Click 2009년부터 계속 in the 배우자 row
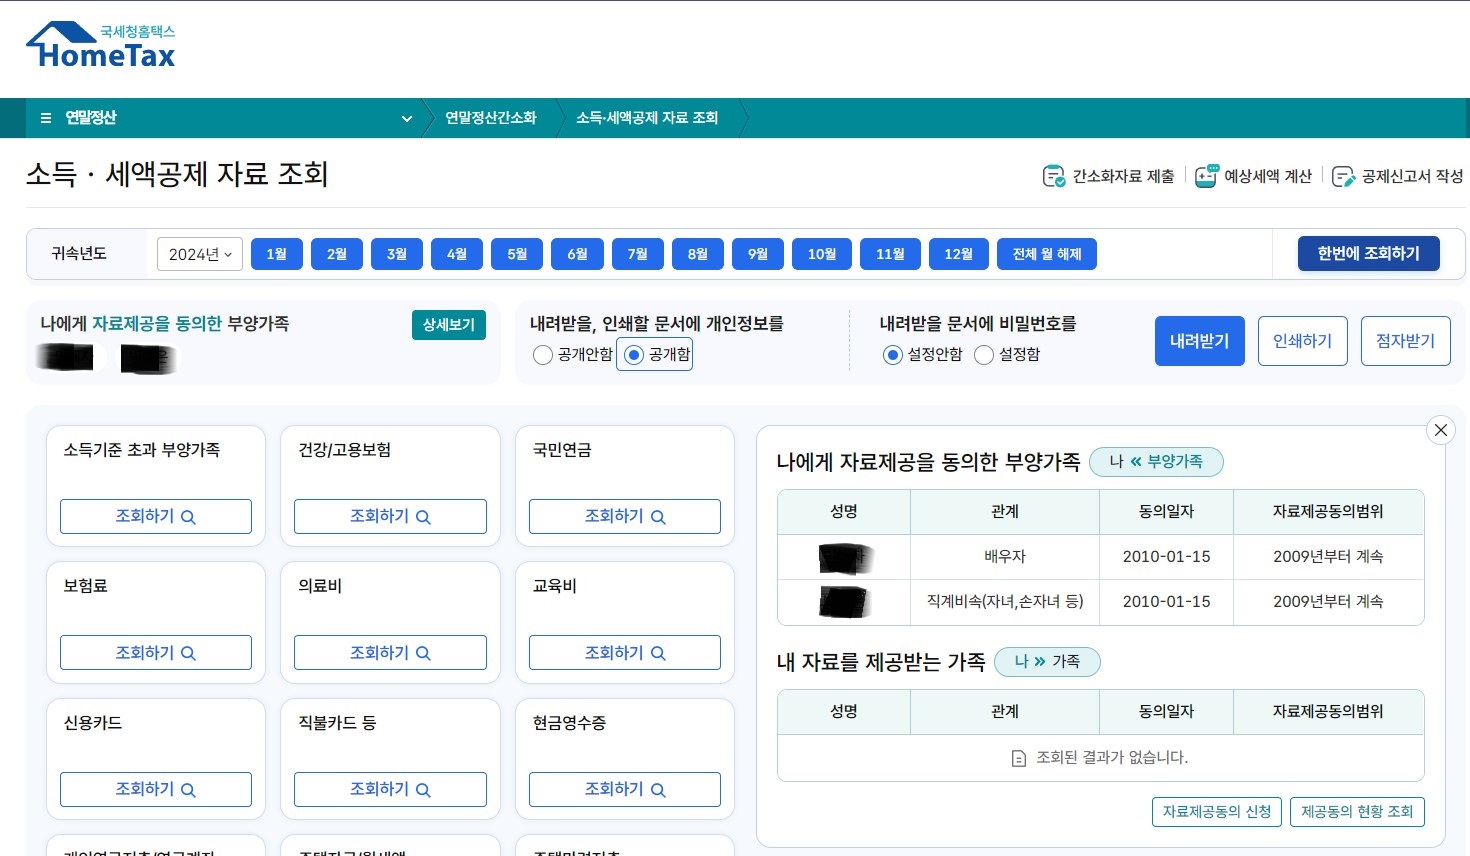Viewport: 1470px width, 856px height. point(1328,557)
